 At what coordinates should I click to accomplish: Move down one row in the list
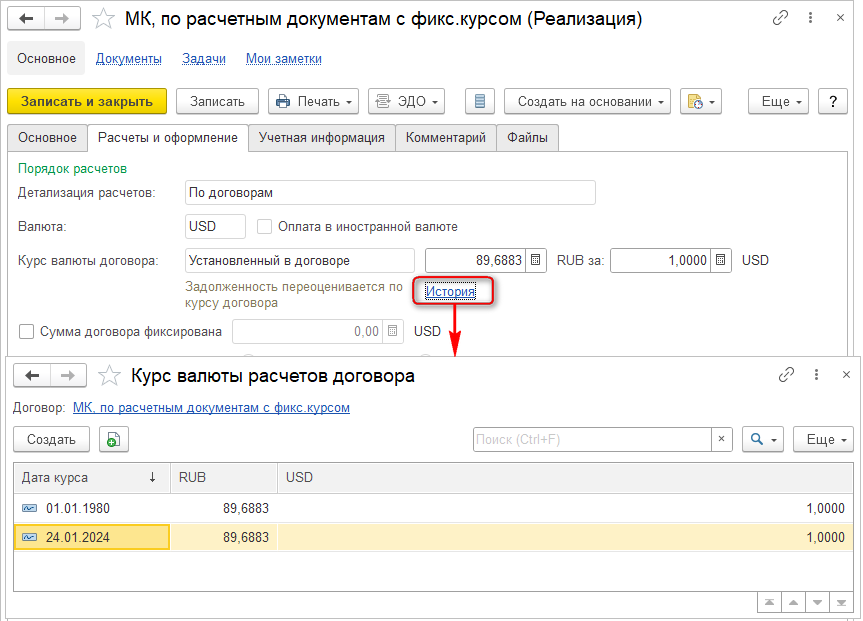pos(817,603)
